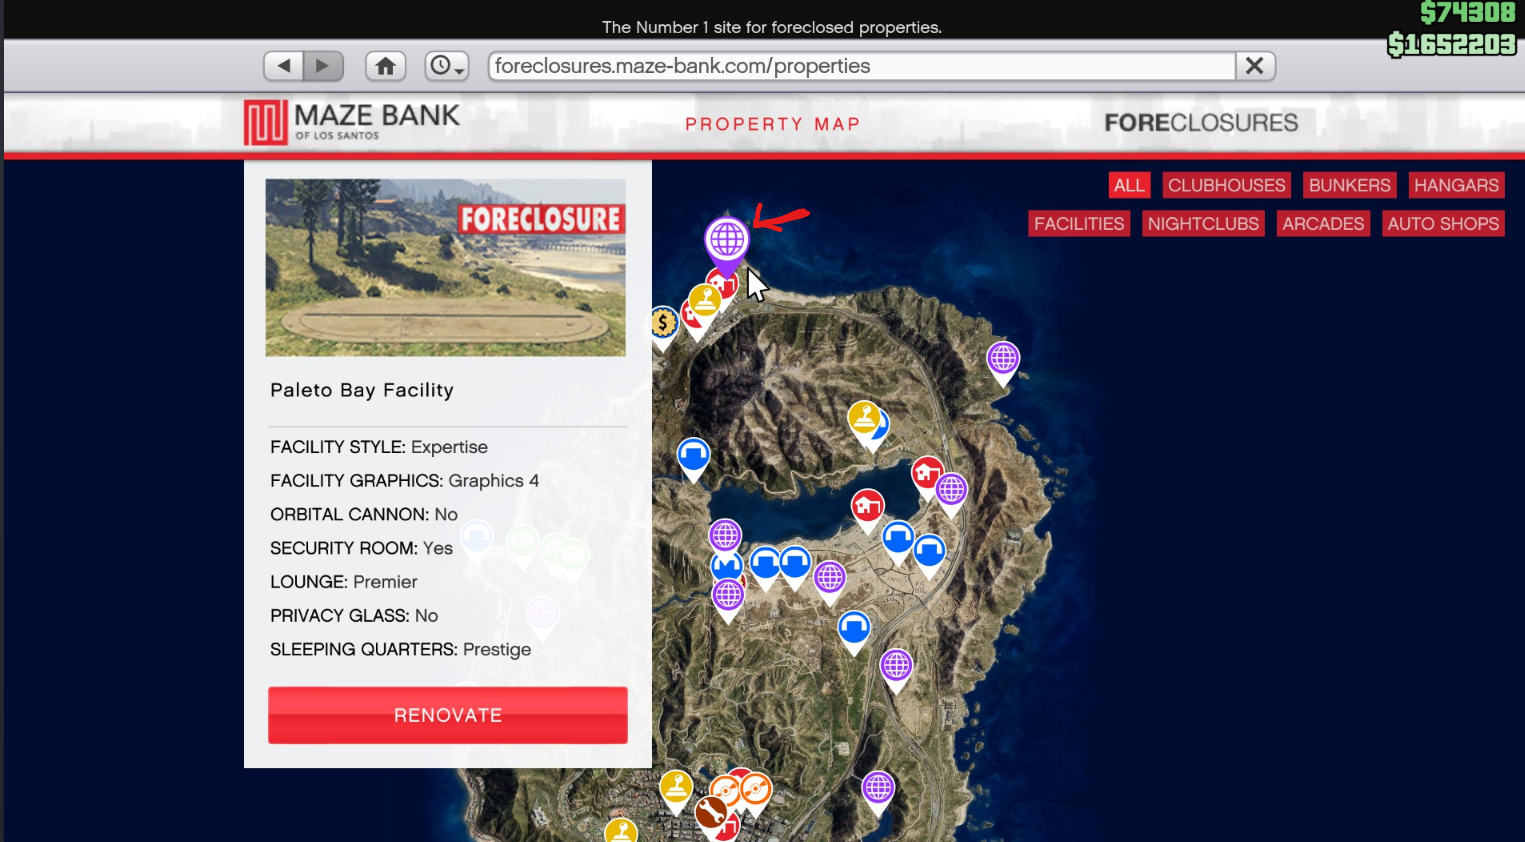Close the browser with the X button
Viewport: 1525px width, 842px height.
[1255, 66]
